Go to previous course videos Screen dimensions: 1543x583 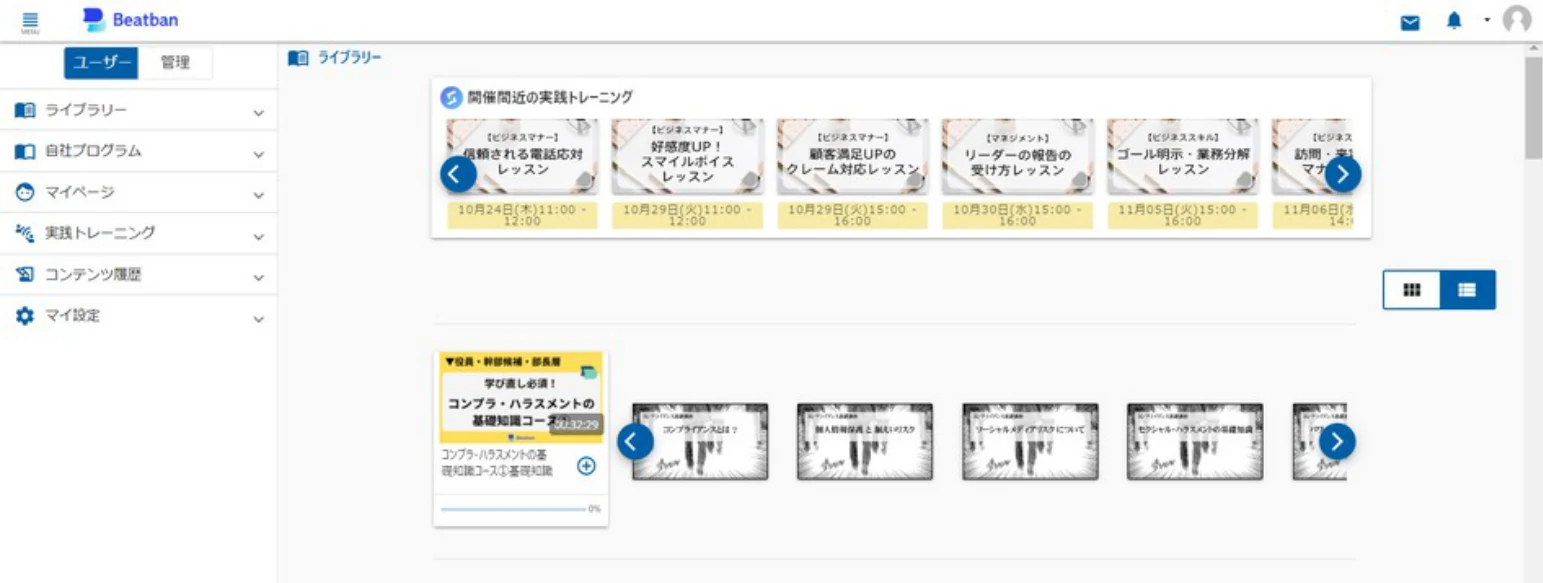pos(635,441)
